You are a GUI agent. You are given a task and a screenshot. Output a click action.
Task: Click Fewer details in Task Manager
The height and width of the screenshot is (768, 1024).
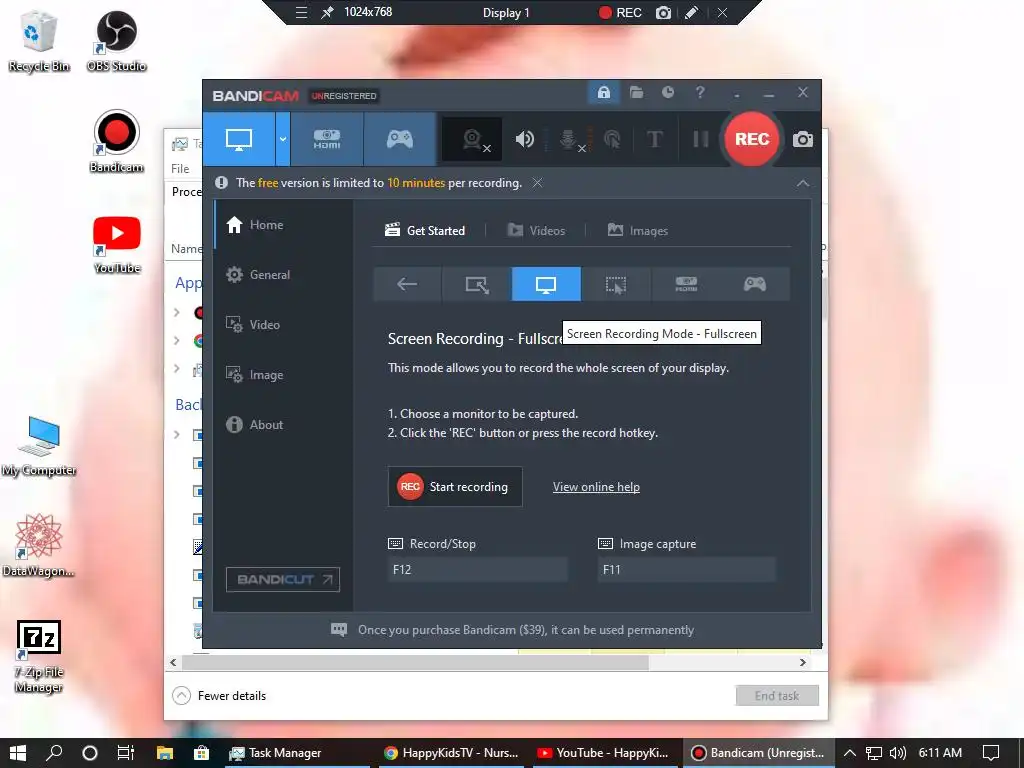pyautogui.click(x=219, y=696)
